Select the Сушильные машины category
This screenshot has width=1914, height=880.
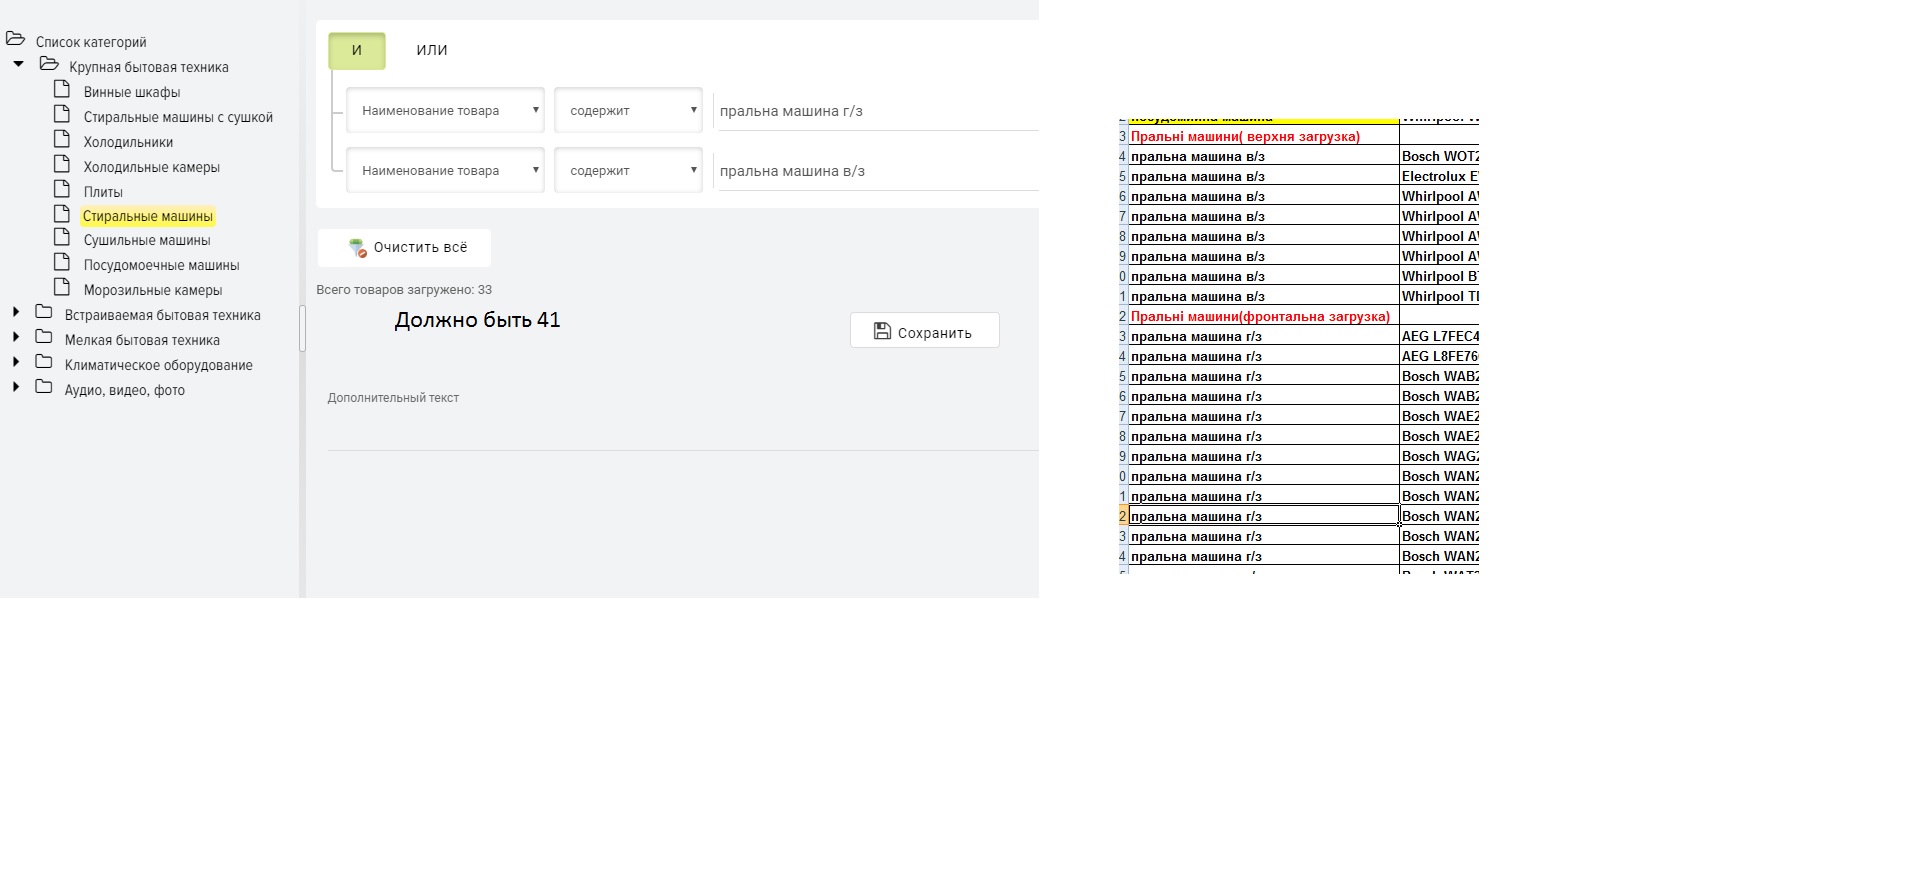[147, 240]
